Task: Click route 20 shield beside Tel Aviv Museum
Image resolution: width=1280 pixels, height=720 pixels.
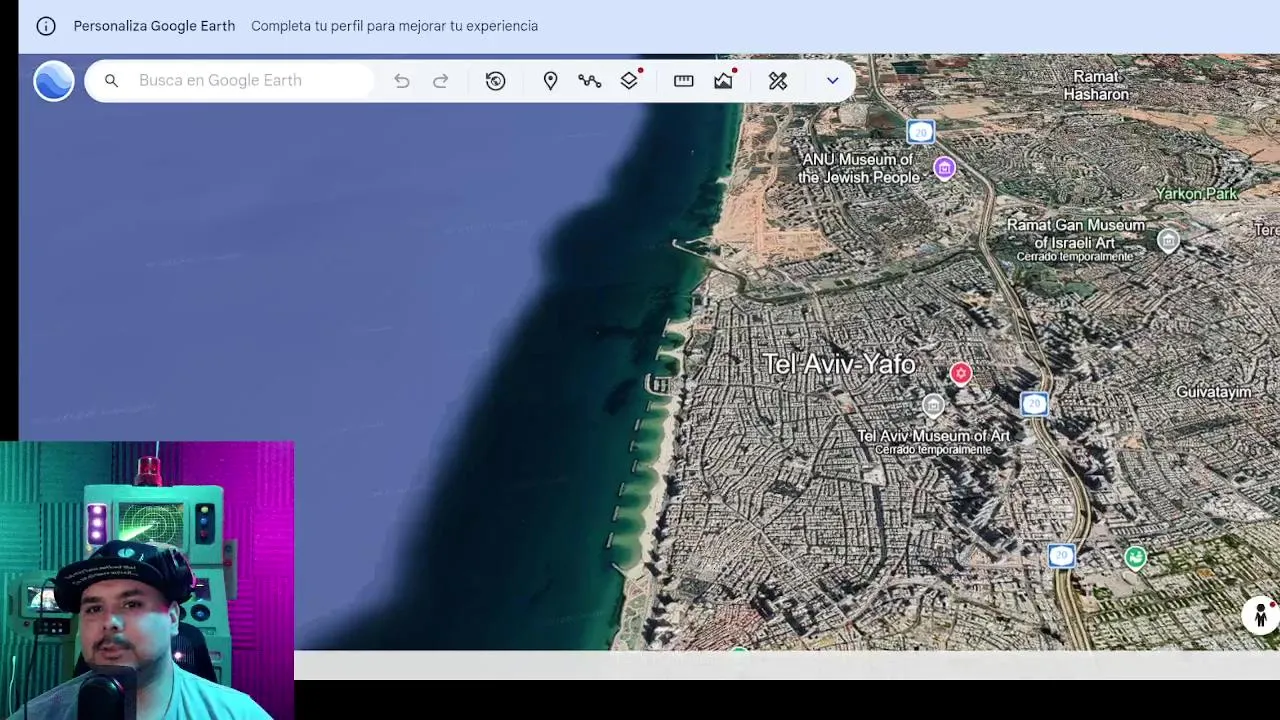Action: pos(1034,404)
